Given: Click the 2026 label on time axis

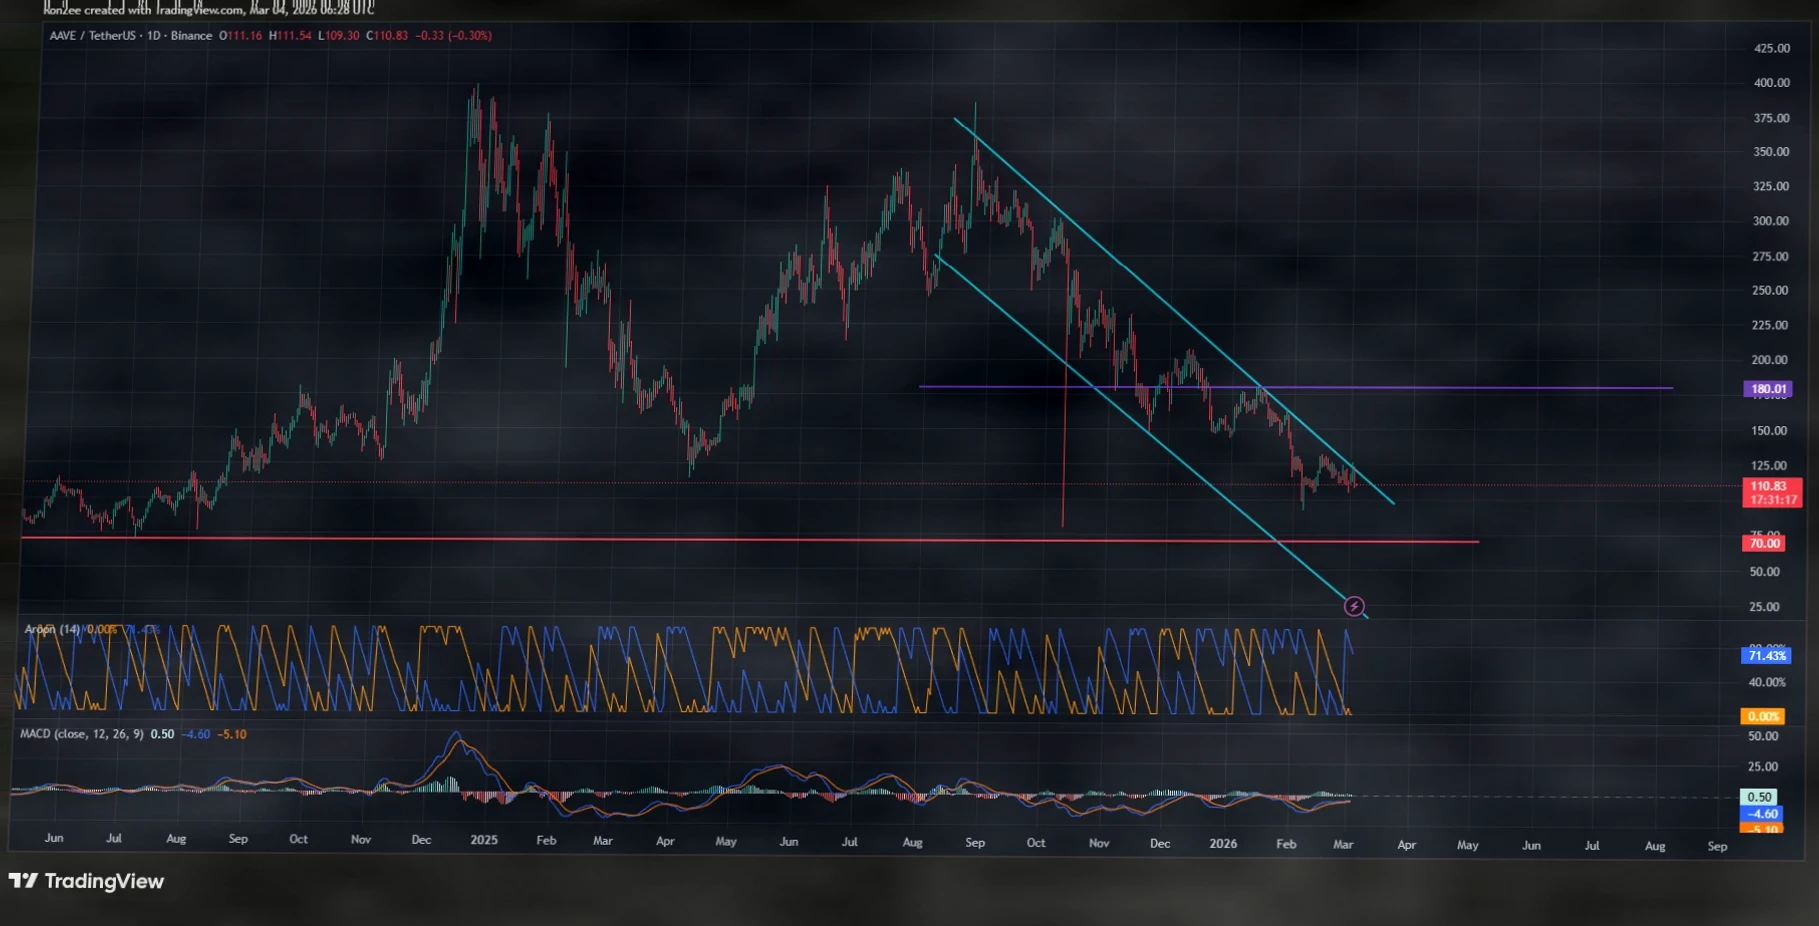Looking at the screenshot, I should 1223,843.
